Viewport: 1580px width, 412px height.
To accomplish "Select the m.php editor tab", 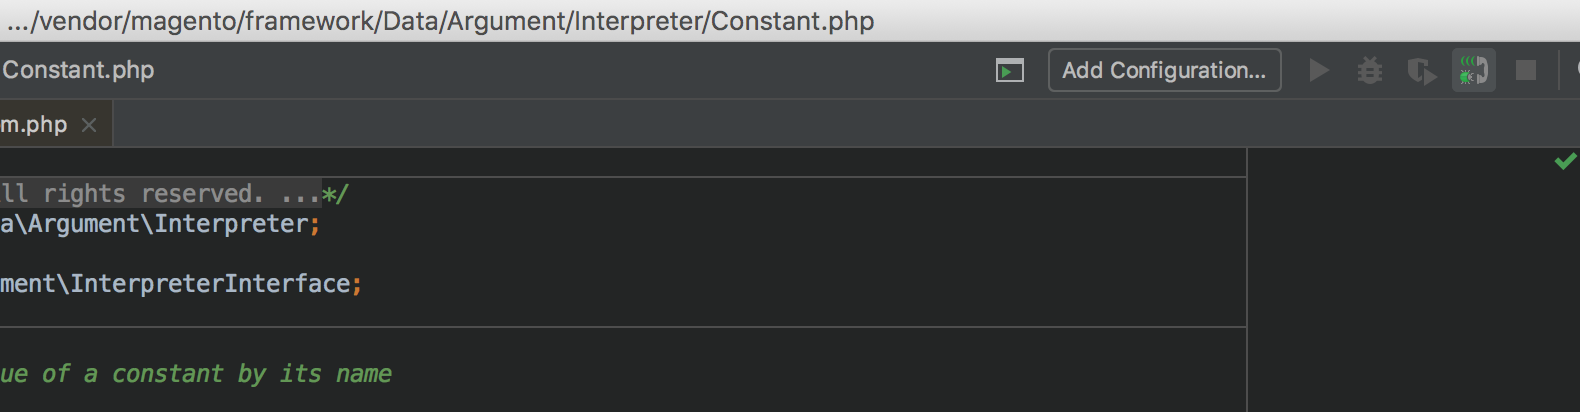I will [x=34, y=125].
